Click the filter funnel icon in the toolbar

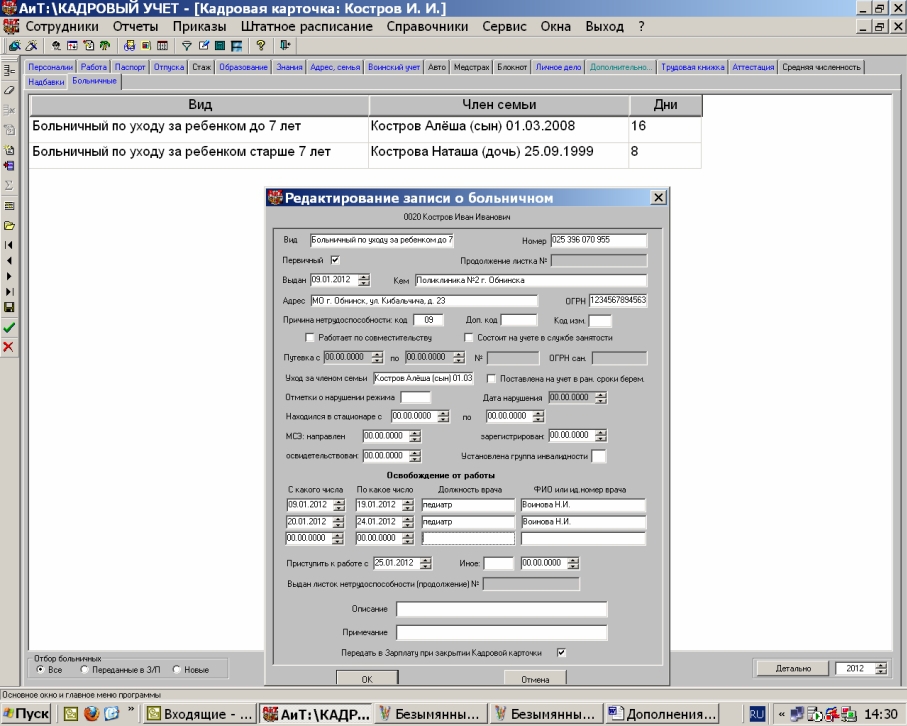click(x=186, y=46)
